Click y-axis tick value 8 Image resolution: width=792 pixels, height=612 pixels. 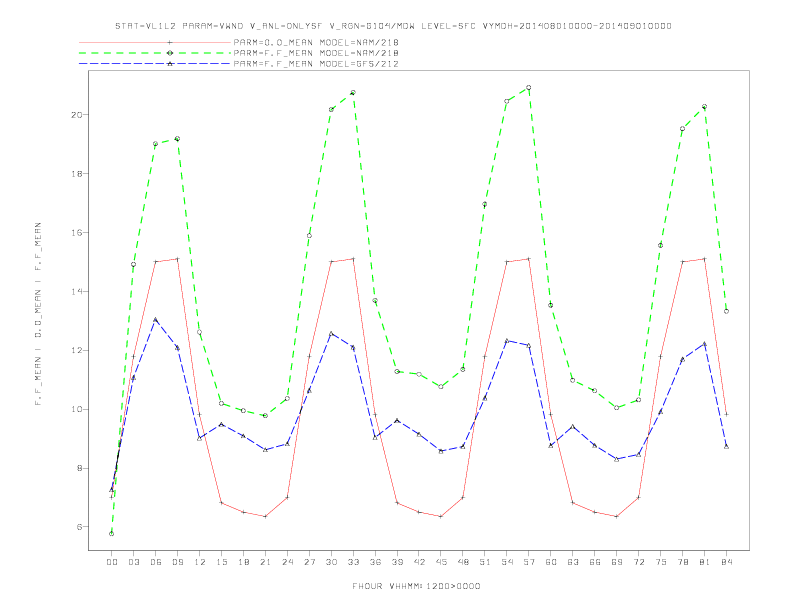click(79, 468)
